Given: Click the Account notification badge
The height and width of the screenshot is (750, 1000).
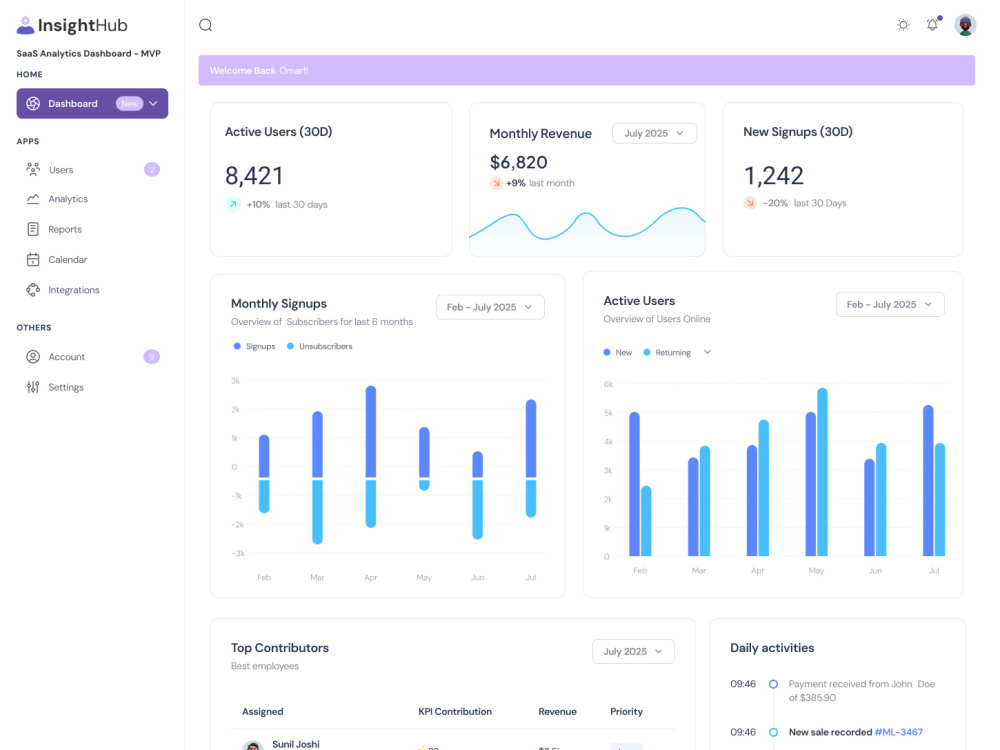Looking at the screenshot, I should click(152, 357).
